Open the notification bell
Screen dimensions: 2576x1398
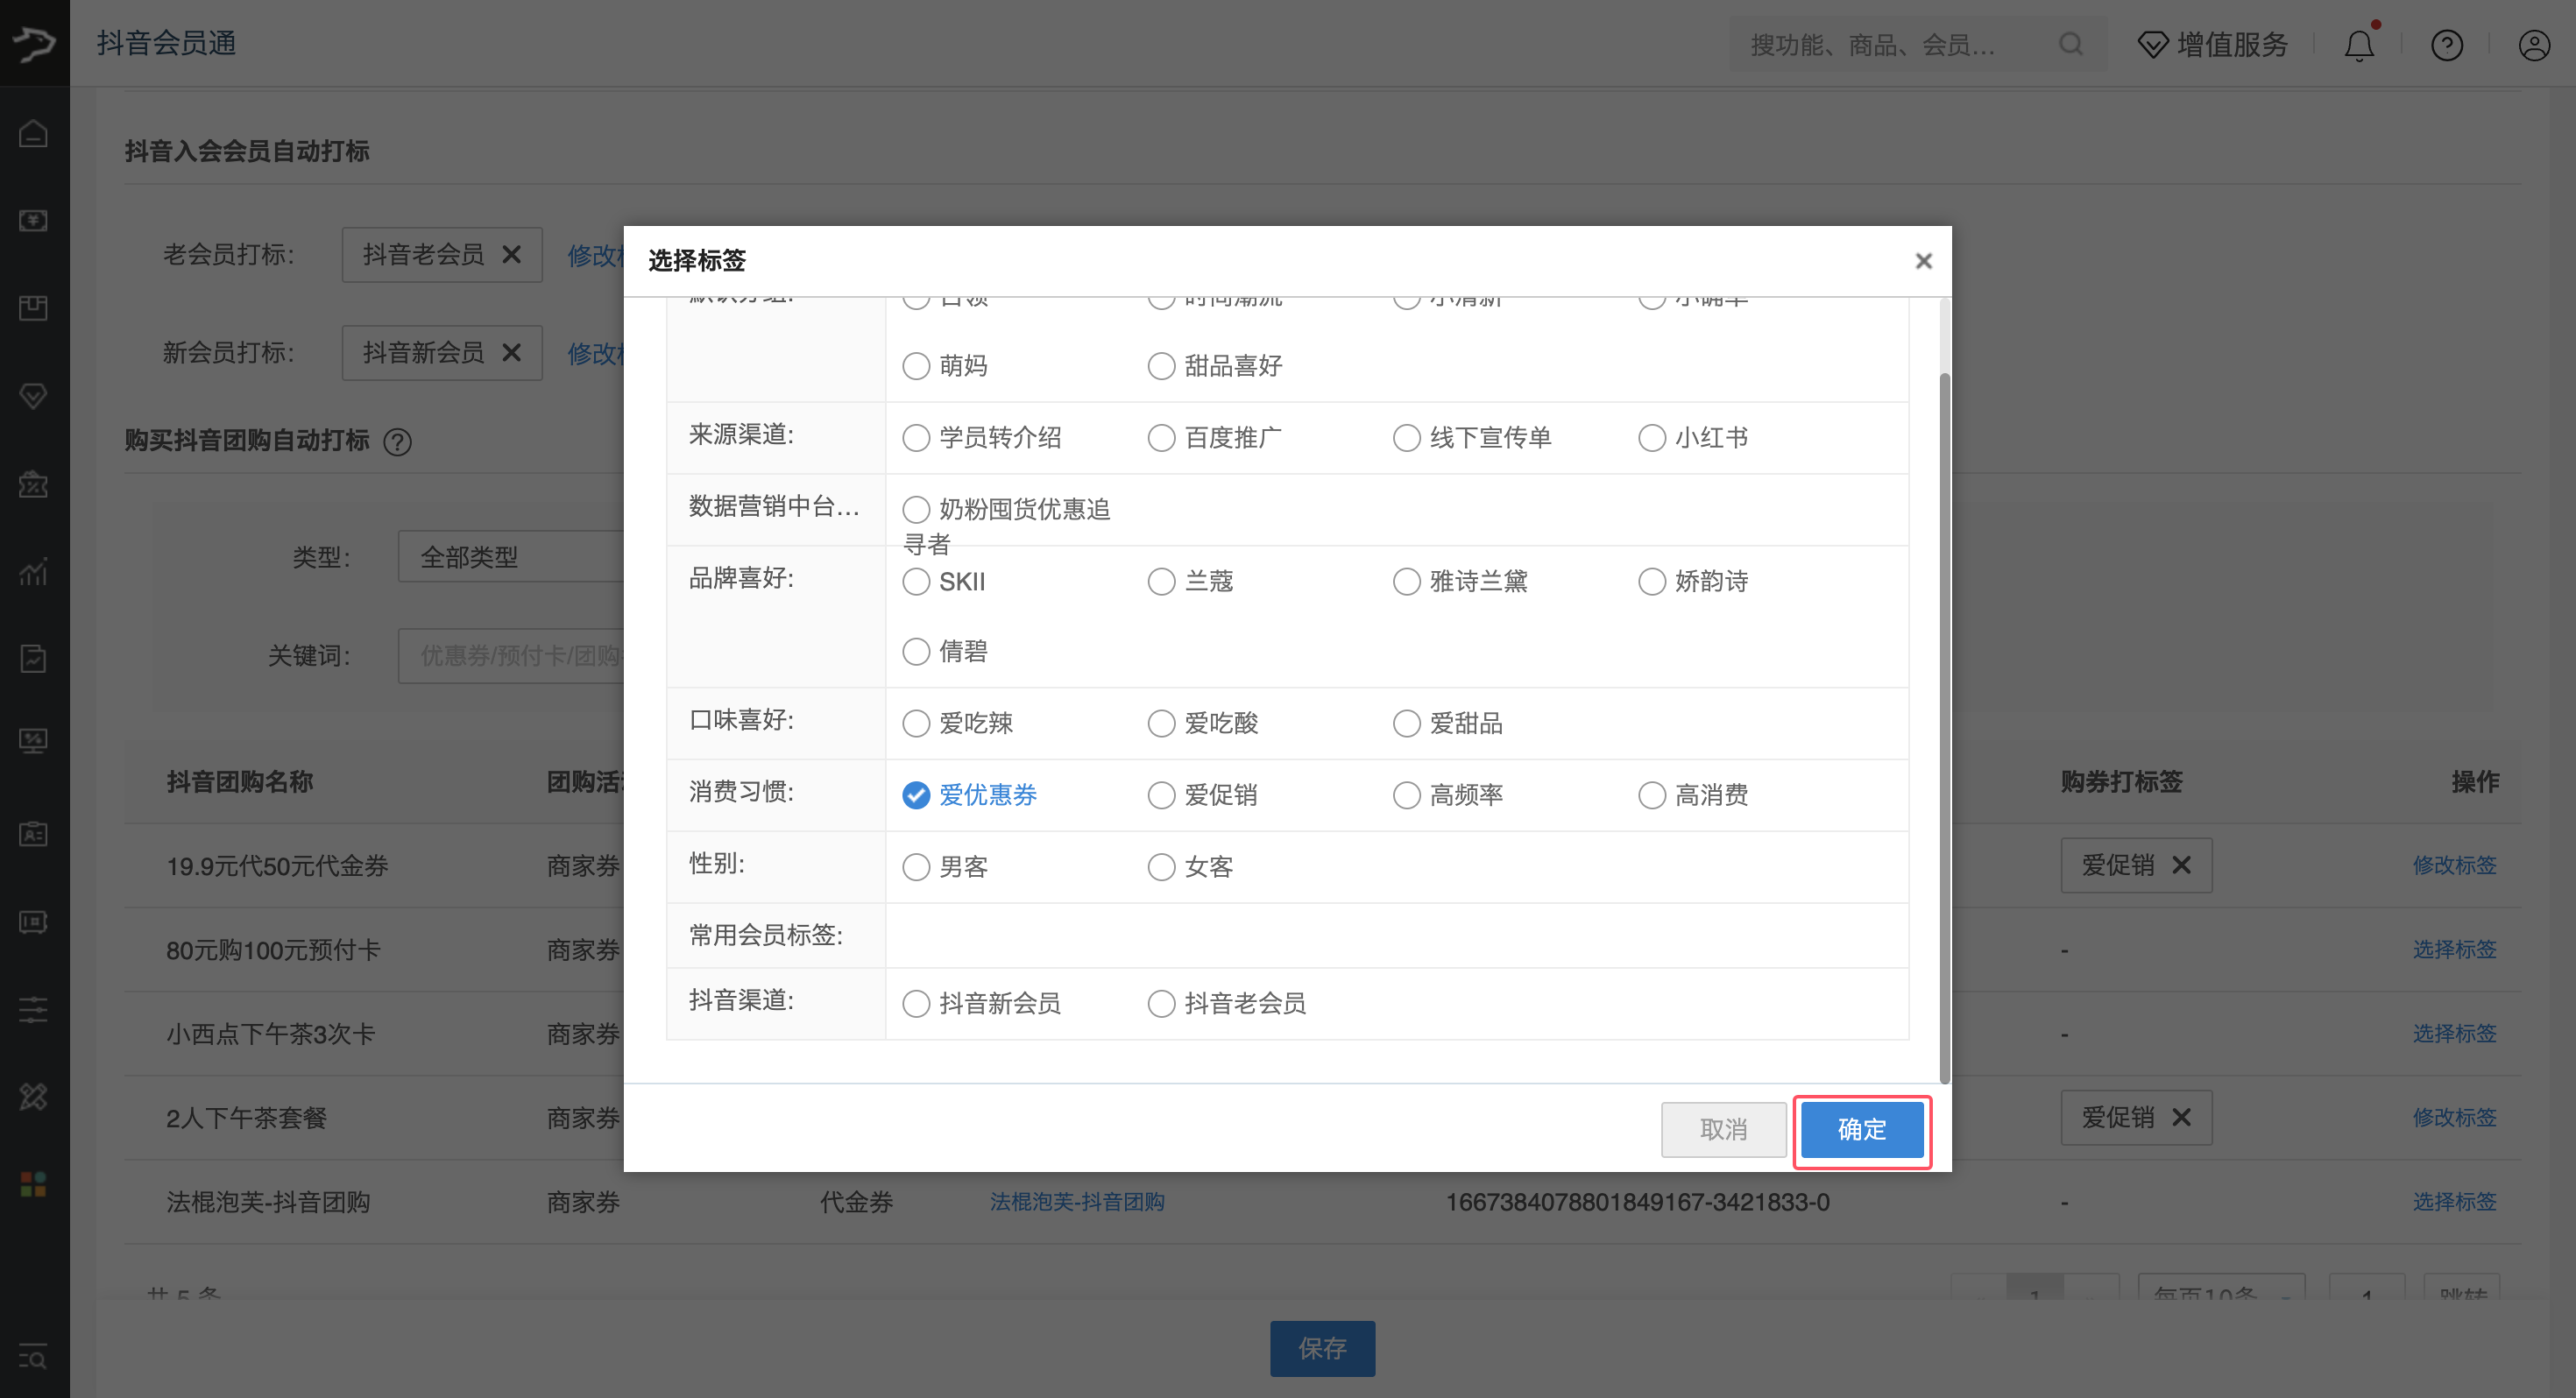point(2359,45)
